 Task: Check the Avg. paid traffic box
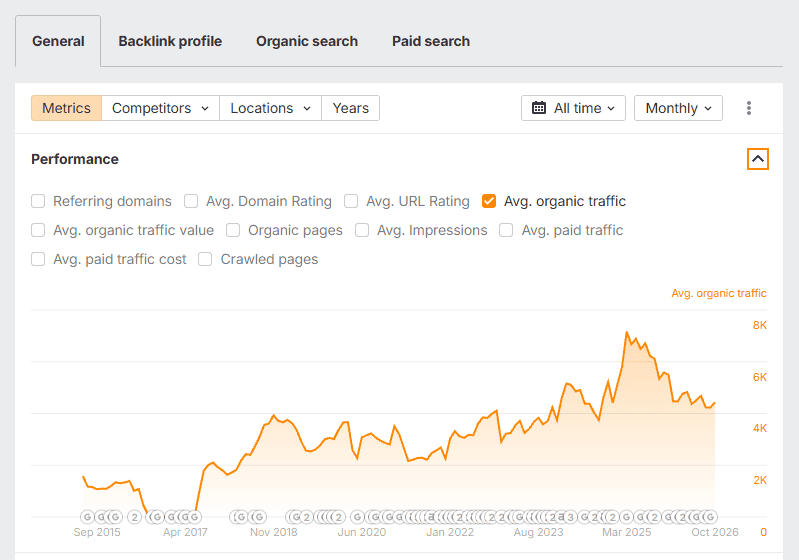pyautogui.click(x=506, y=230)
